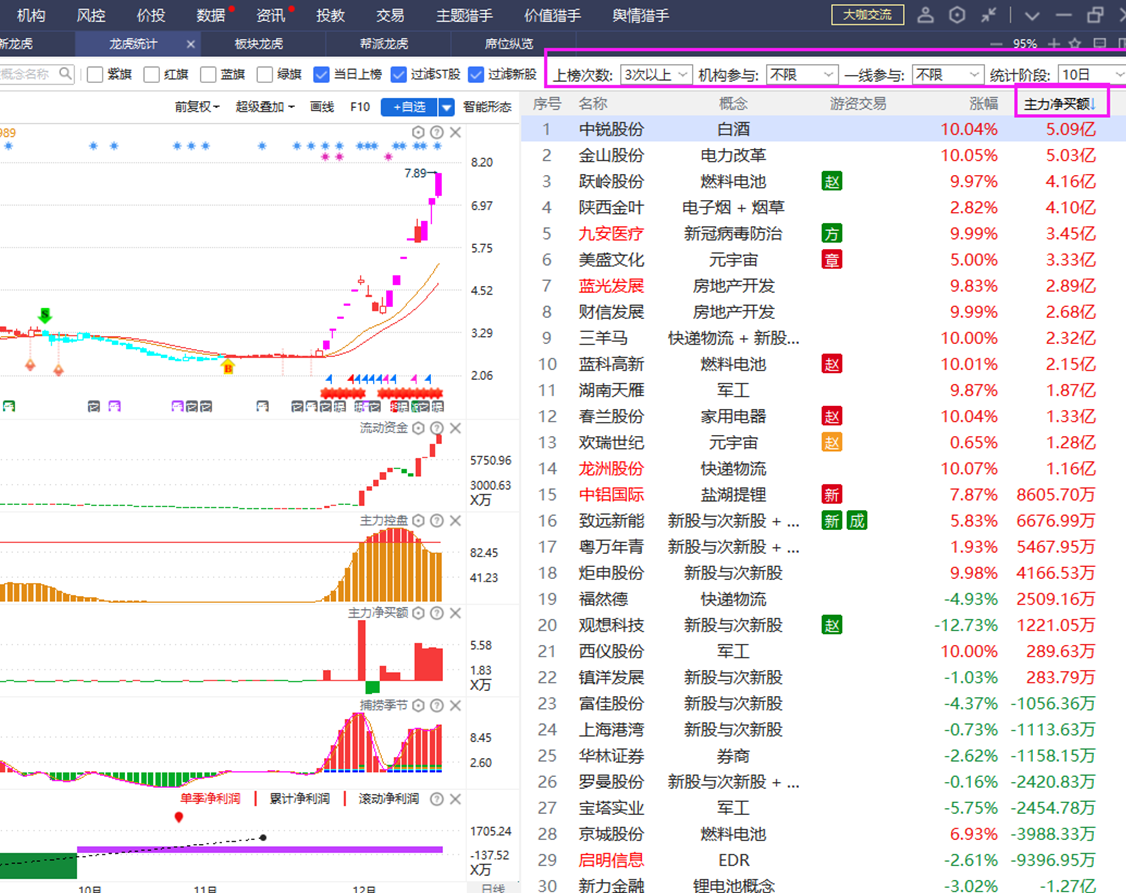Show help for 主力控盘 indicator
This screenshot has width=1126, height=893.
pyautogui.click(x=437, y=520)
